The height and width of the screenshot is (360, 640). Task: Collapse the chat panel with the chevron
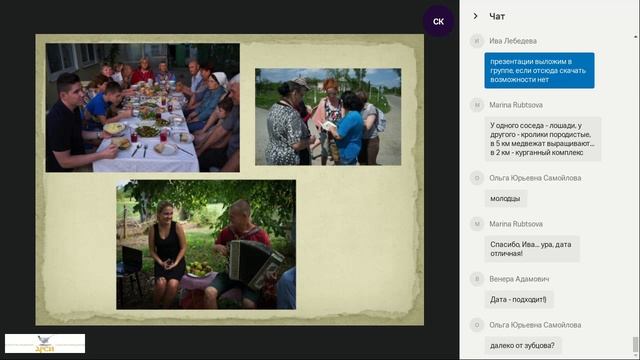[x=475, y=16]
